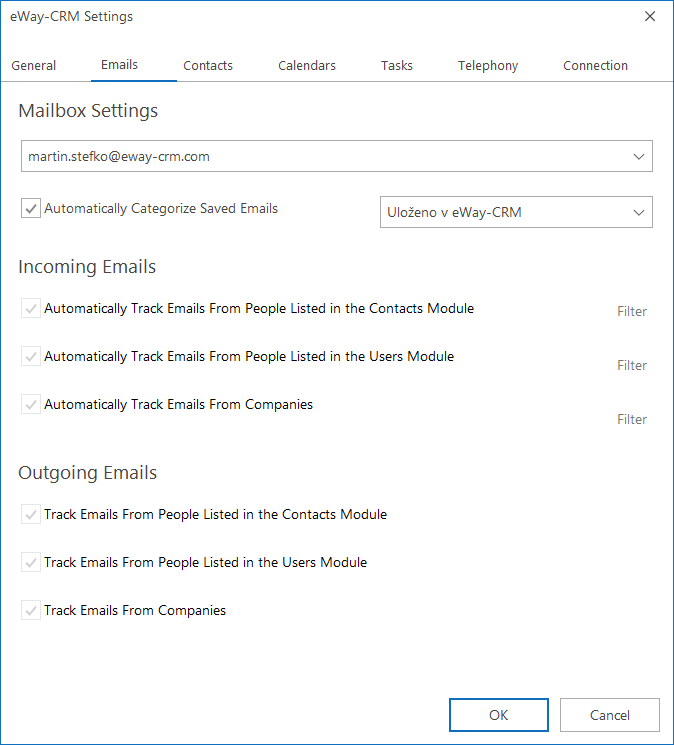Close the eWay-CRM Settings window
This screenshot has width=674, height=745.
coord(650,17)
